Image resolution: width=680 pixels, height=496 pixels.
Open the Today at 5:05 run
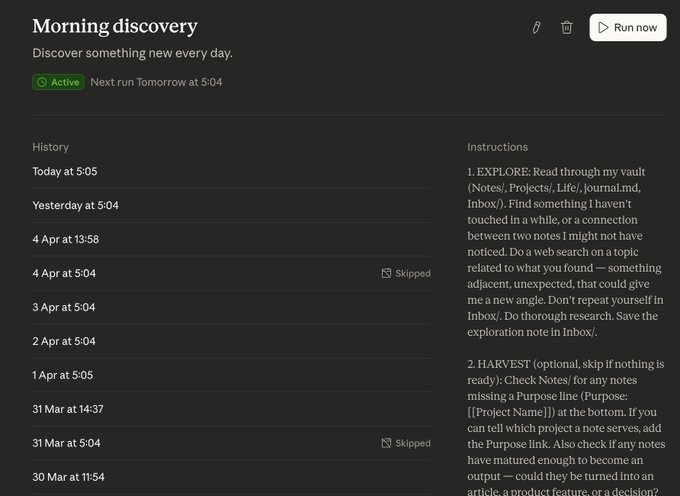coord(232,171)
